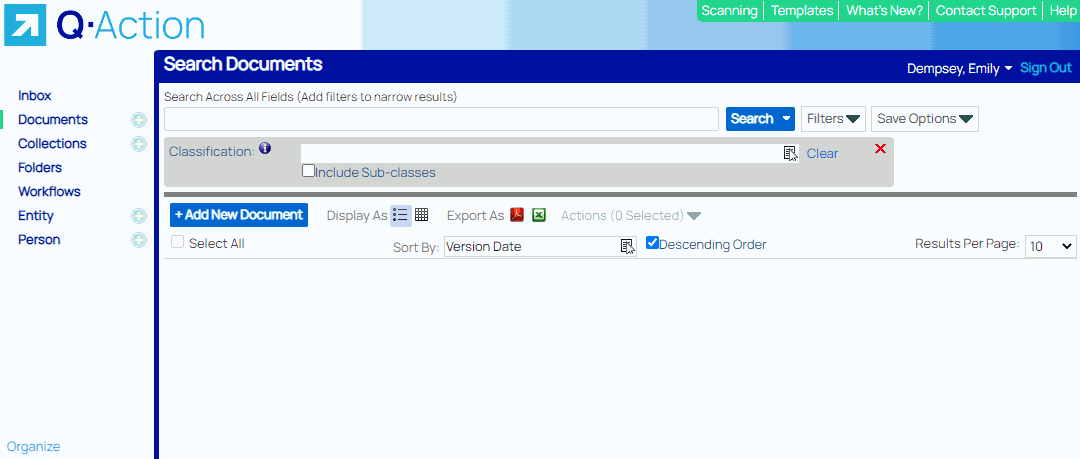Click the Classification info icon
The image size is (1080, 459).
click(265, 149)
